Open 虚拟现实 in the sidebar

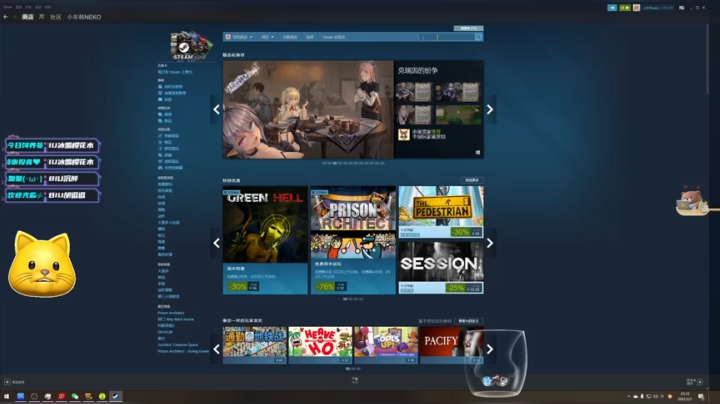pyautogui.click(x=172, y=162)
